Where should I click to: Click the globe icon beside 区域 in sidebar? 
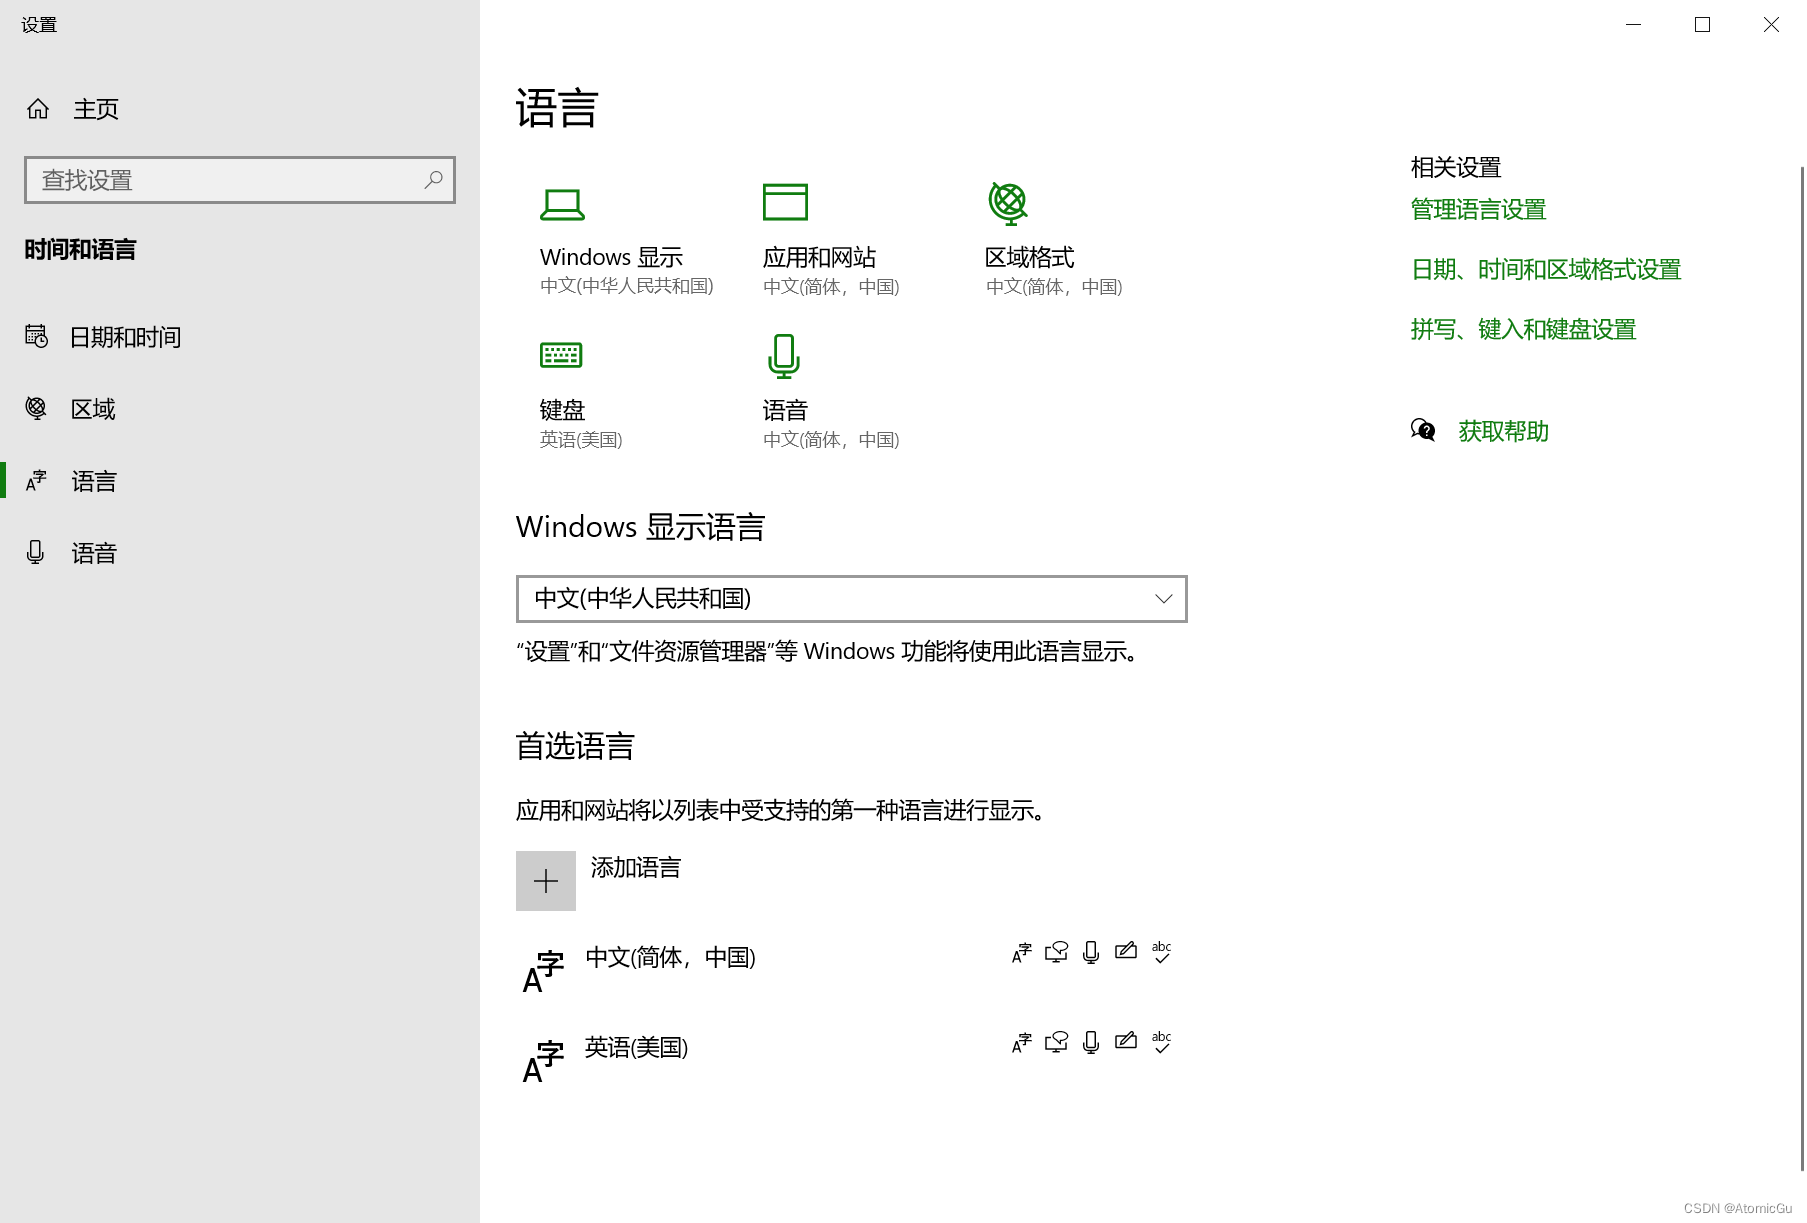tap(36, 408)
